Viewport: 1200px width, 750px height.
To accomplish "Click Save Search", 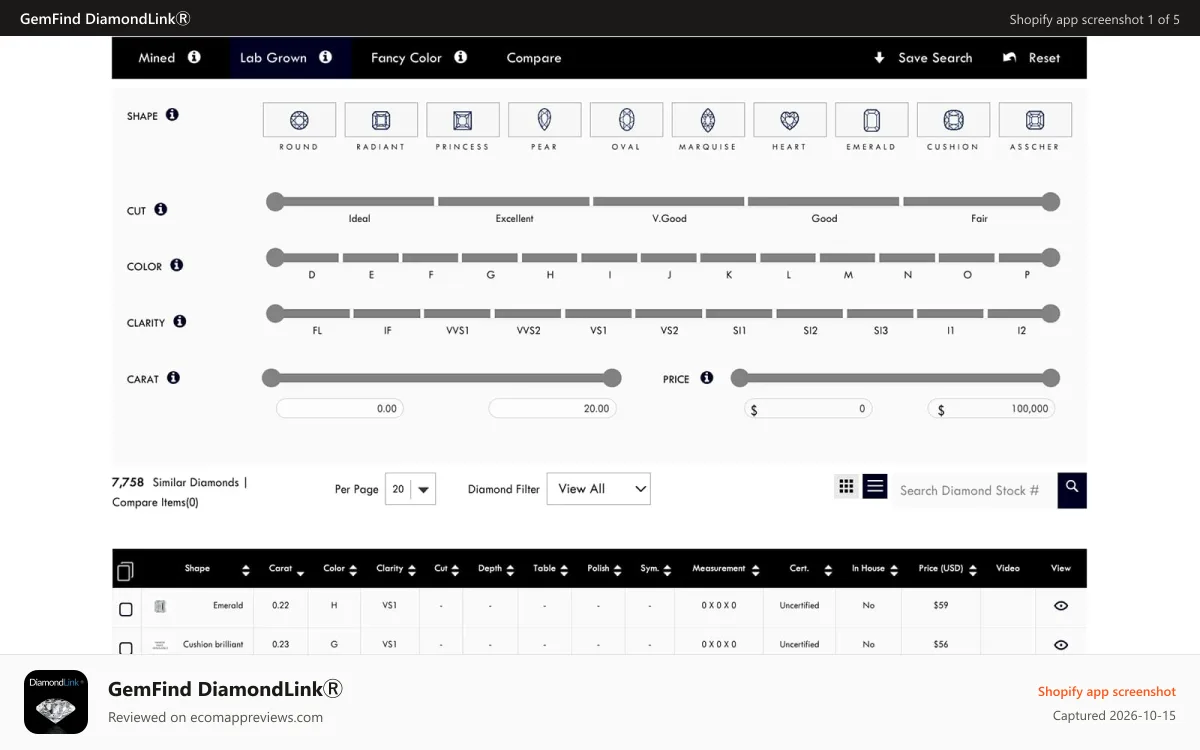I will tap(923, 58).
